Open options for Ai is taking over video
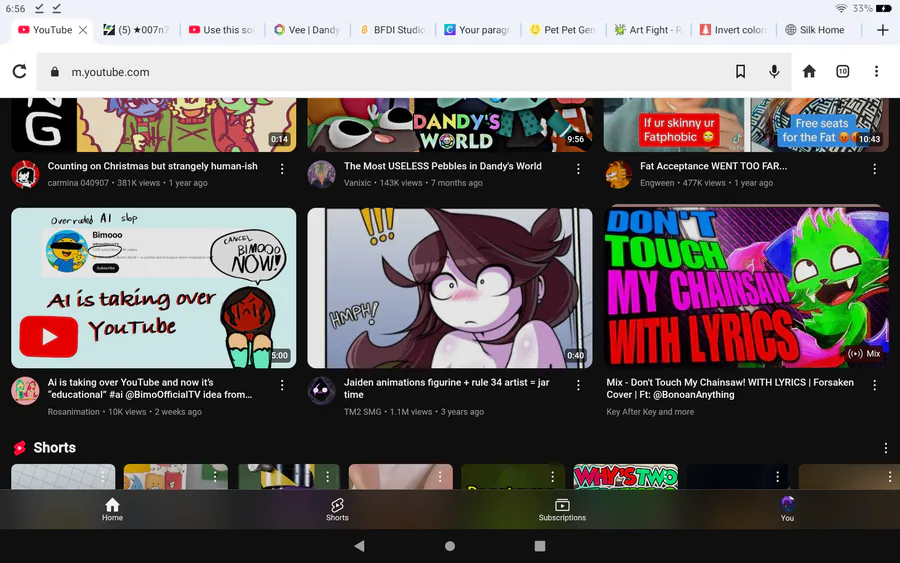 point(282,386)
